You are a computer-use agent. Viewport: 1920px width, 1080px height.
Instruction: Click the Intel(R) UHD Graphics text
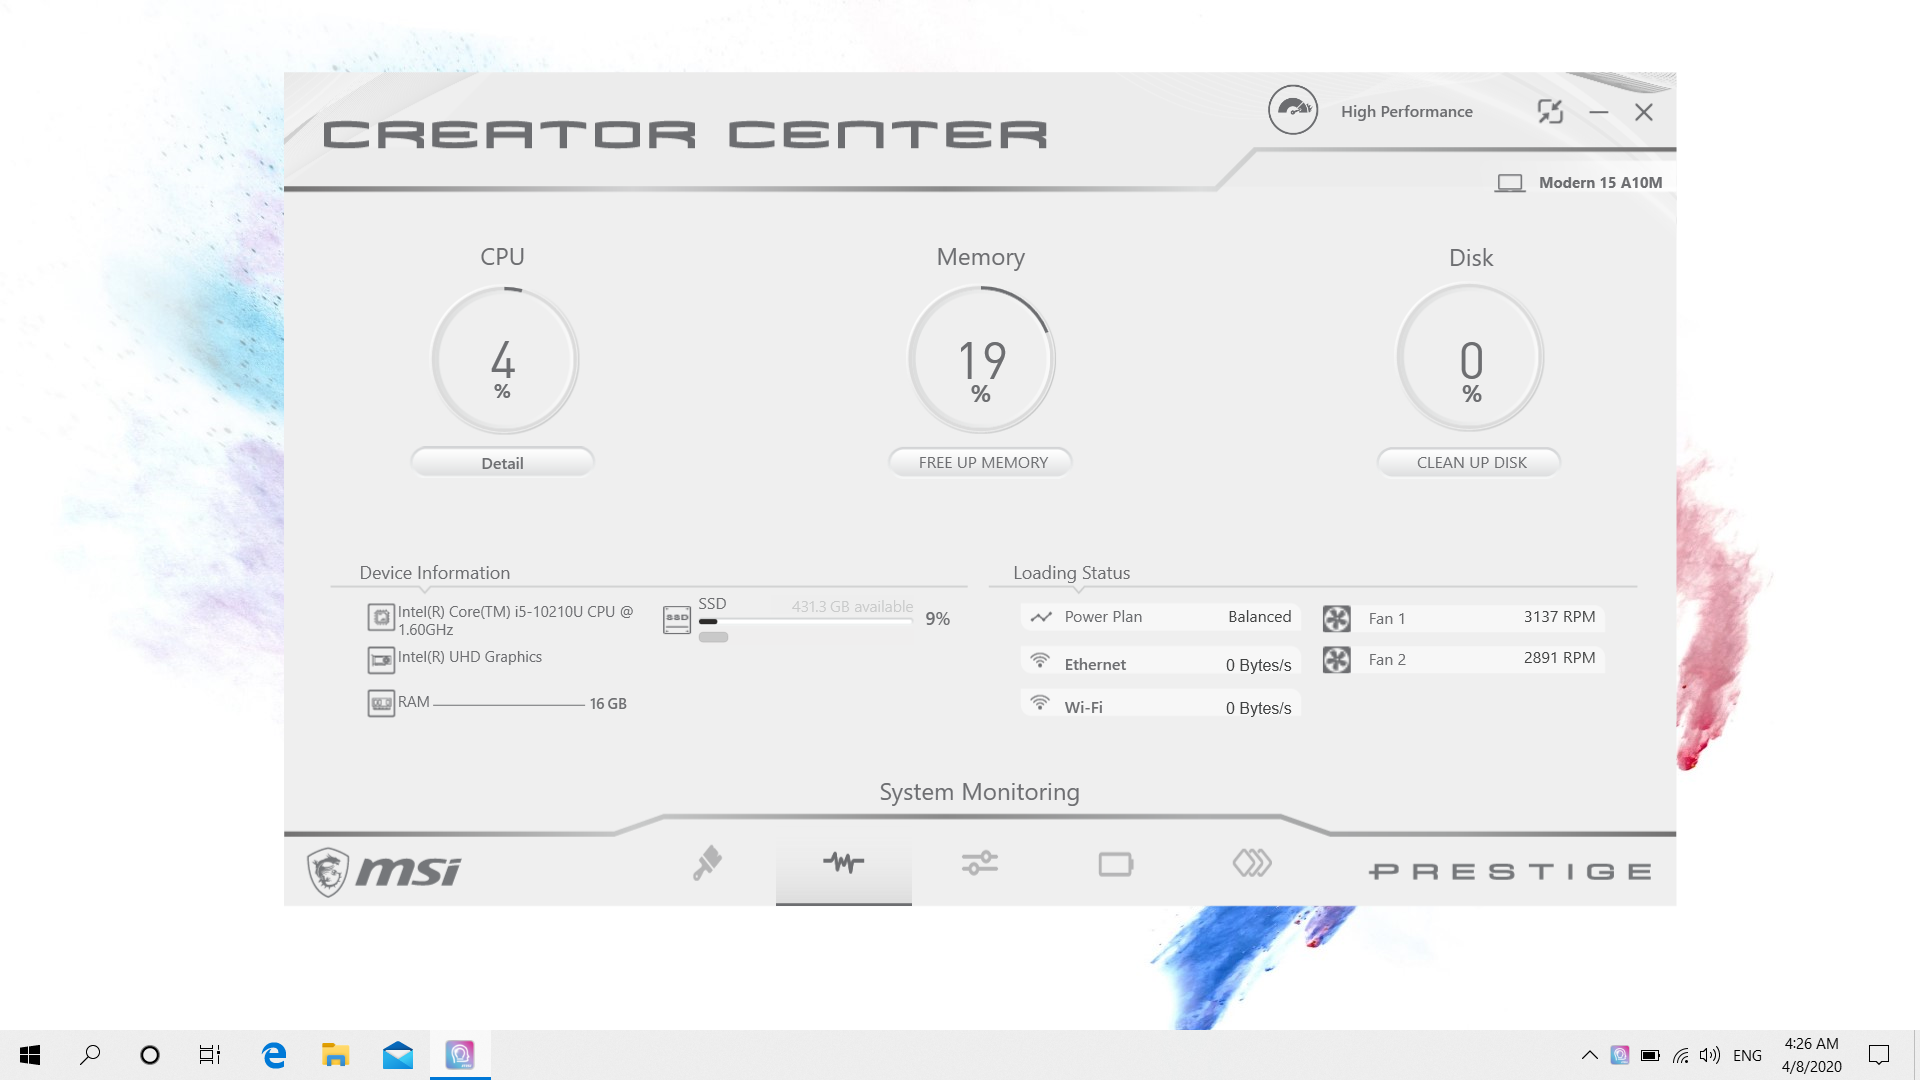pos(470,657)
